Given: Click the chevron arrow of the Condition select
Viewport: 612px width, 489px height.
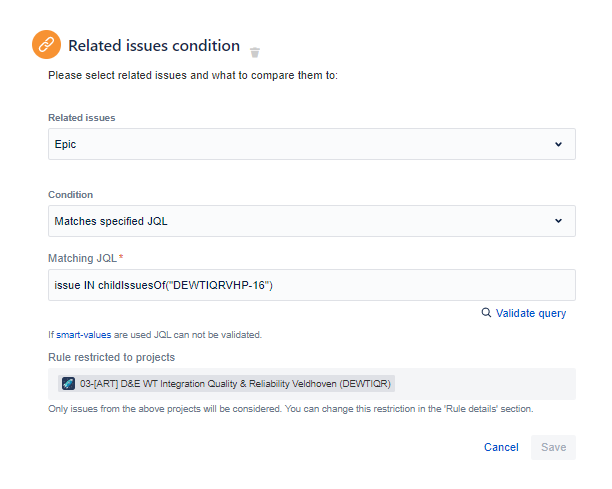Looking at the screenshot, I should coord(558,221).
